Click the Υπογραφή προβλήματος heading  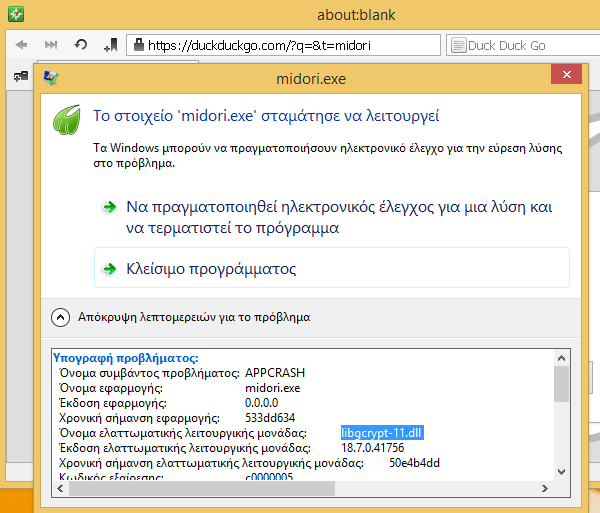click(126, 358)
